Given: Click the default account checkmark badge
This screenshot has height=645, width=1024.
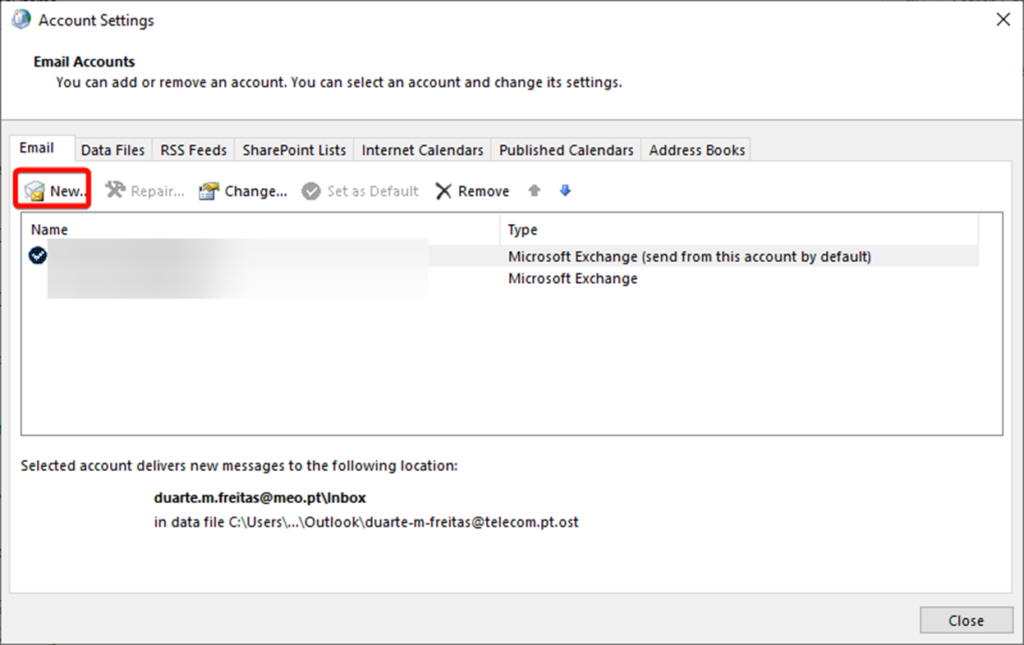Looking at the screenshot, I should click(38, 256).
